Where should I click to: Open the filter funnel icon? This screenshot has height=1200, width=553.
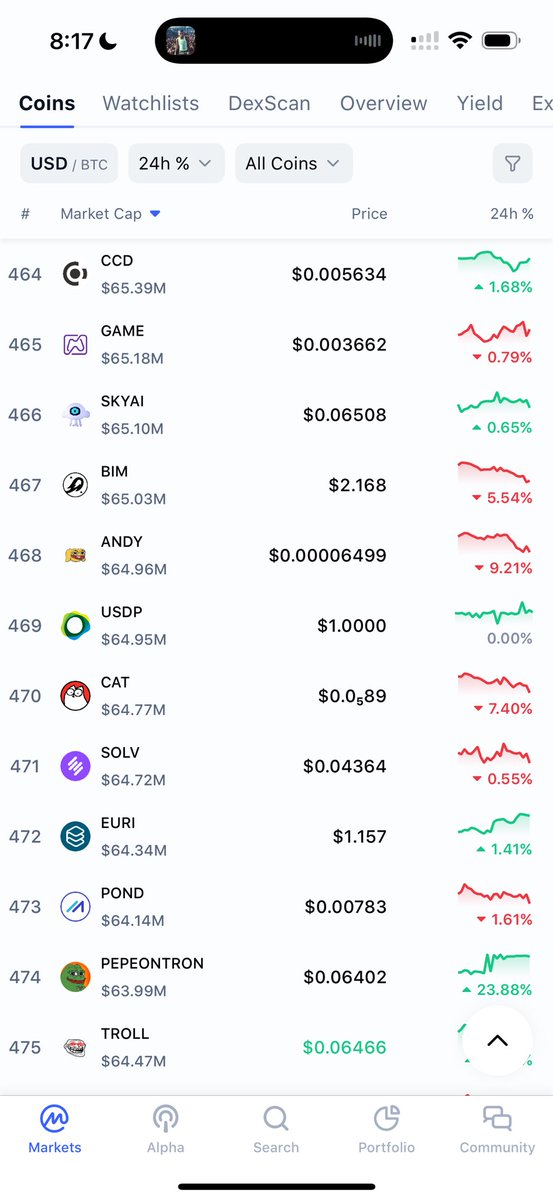pyautogui.click(x=512, y=163)
